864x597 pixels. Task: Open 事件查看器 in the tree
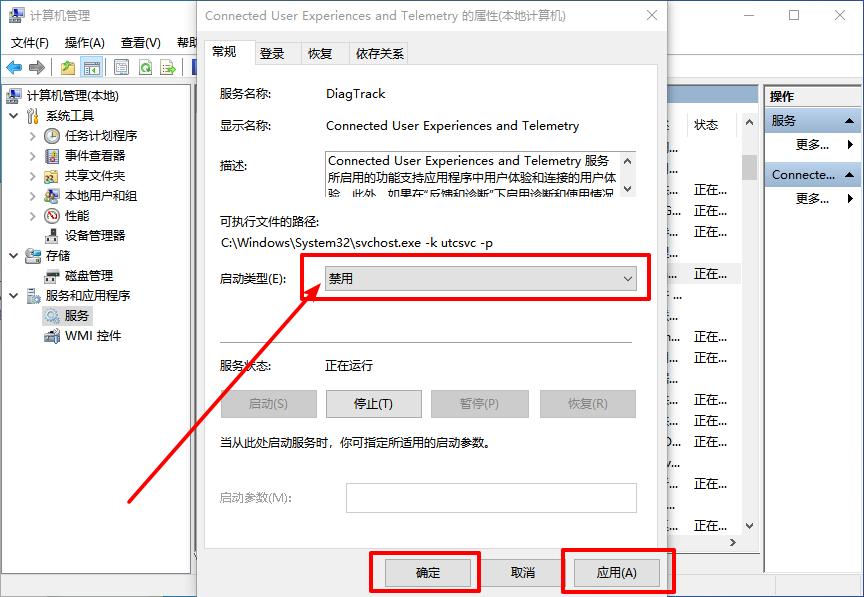click(x=94, y=155)
